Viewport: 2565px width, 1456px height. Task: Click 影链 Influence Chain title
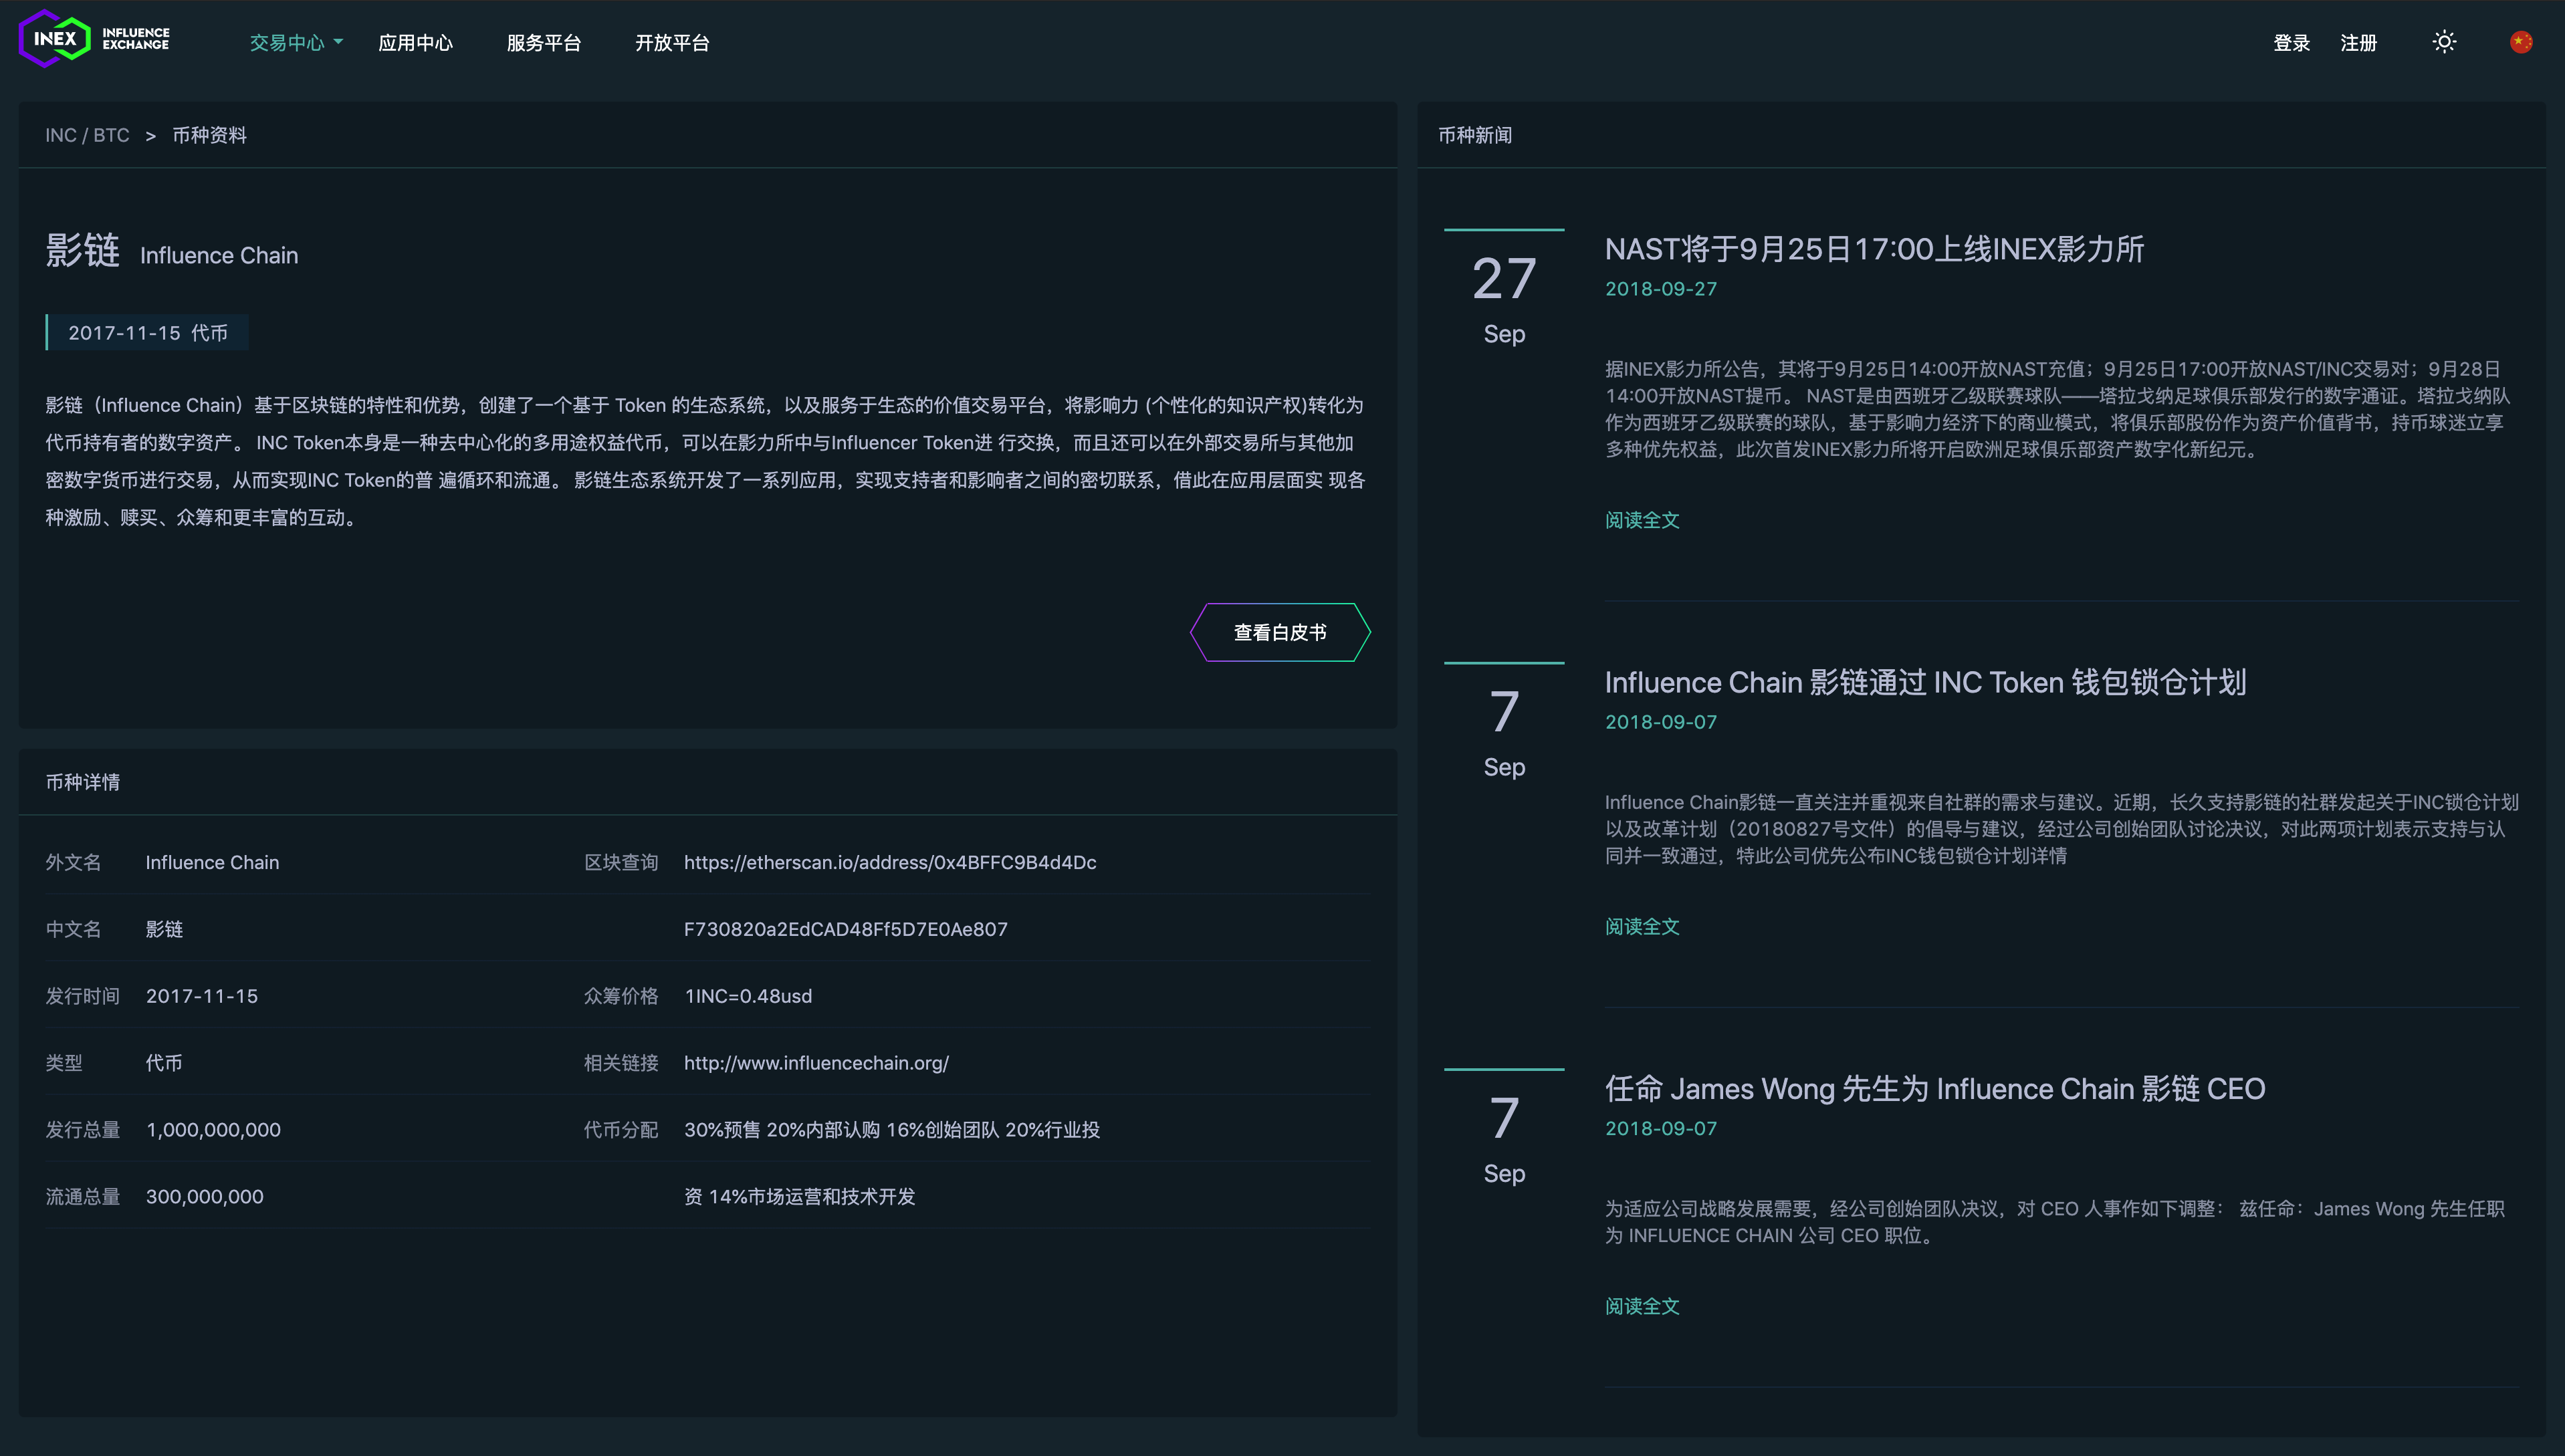[171, 251]
